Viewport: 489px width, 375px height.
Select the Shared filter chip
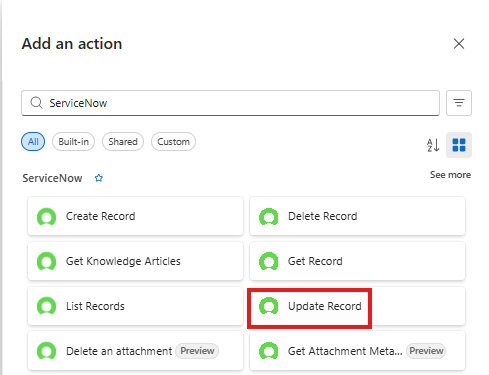[x=123, y=142]
